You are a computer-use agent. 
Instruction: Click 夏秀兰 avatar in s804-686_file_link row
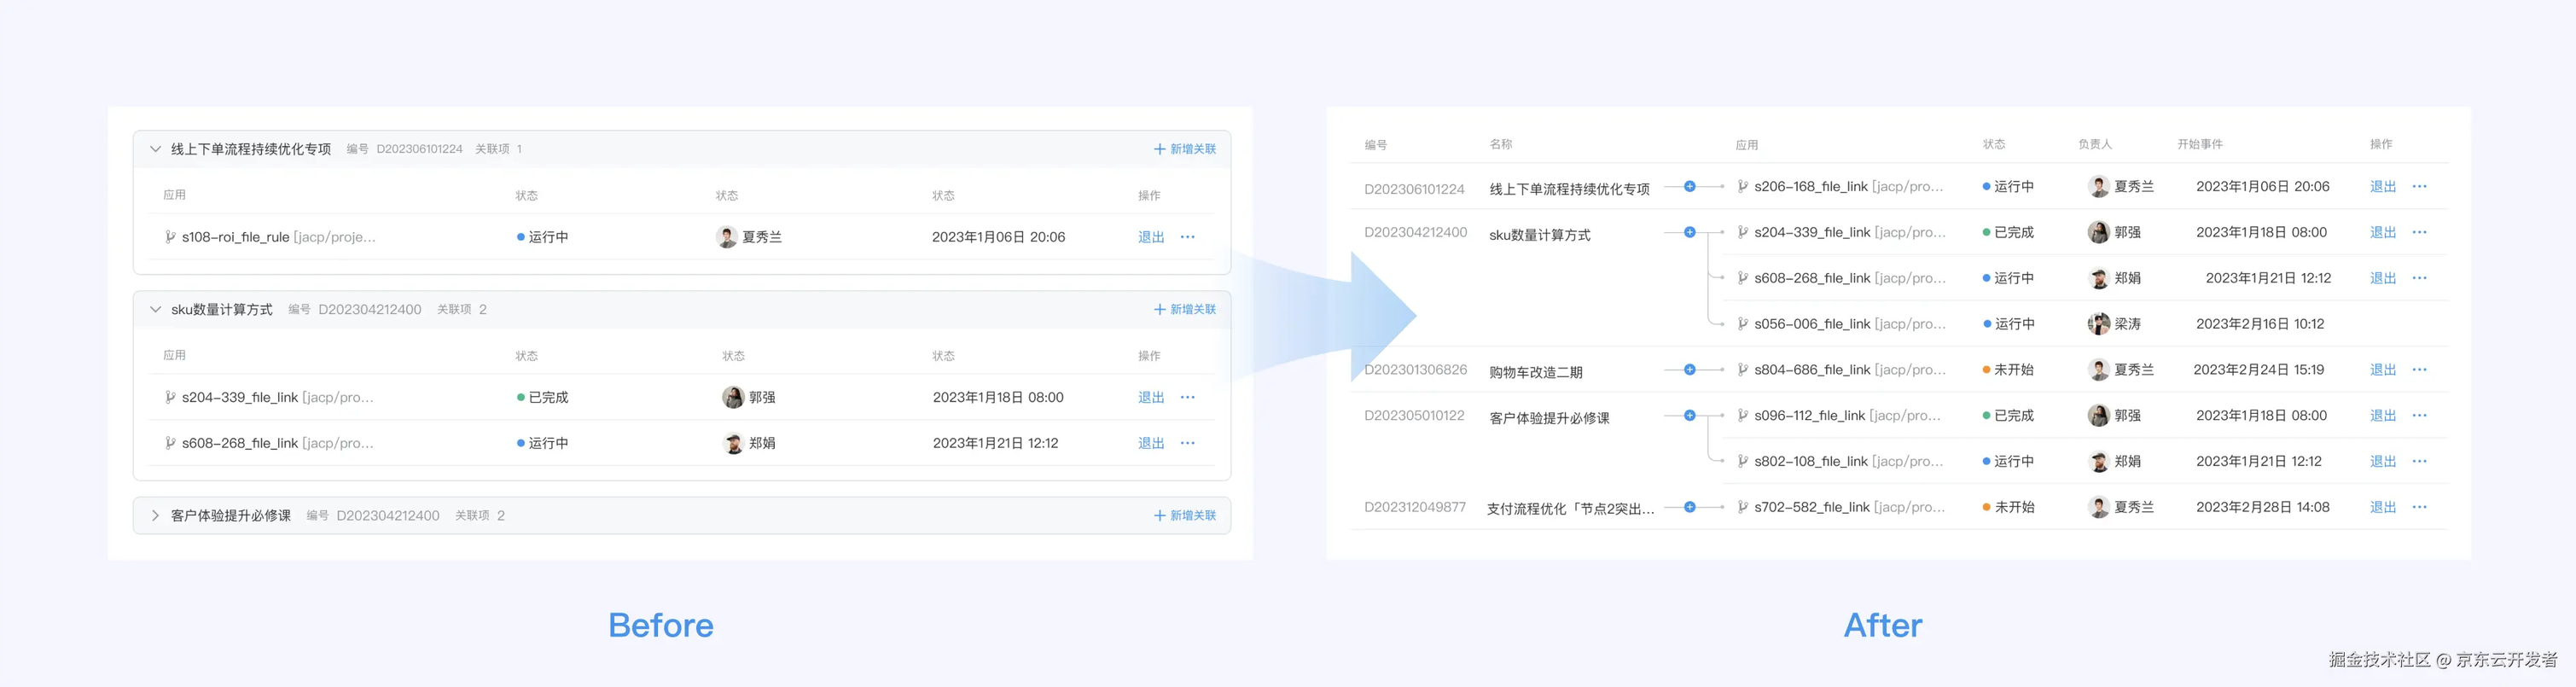coord(2099,369)
